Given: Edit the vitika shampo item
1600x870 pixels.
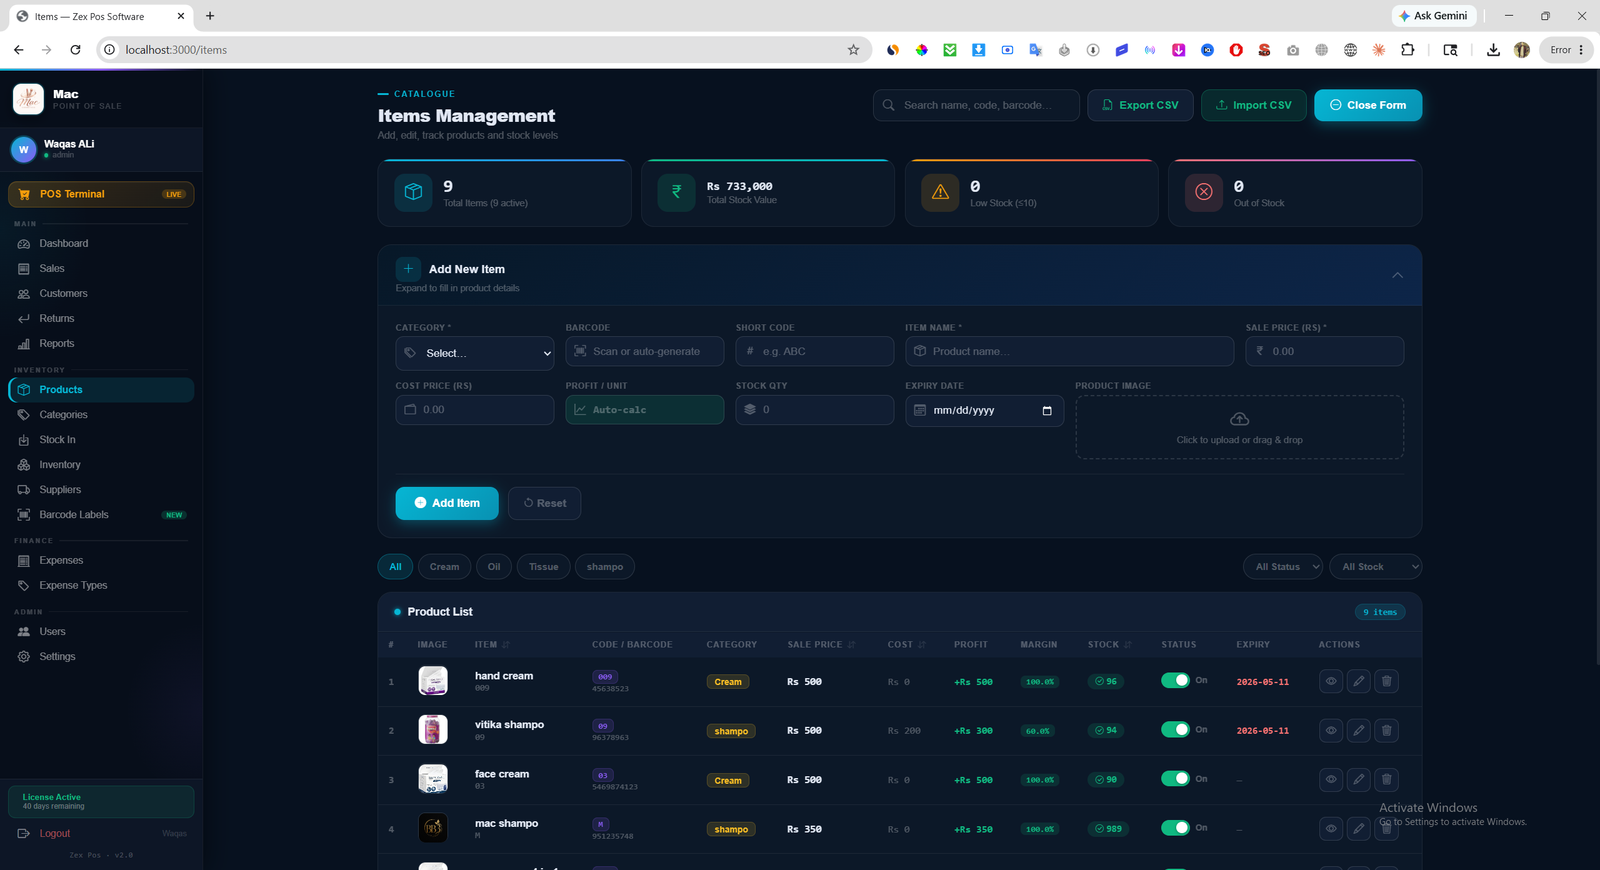Looking at the screenshot, I should [x=1358, y=730].
